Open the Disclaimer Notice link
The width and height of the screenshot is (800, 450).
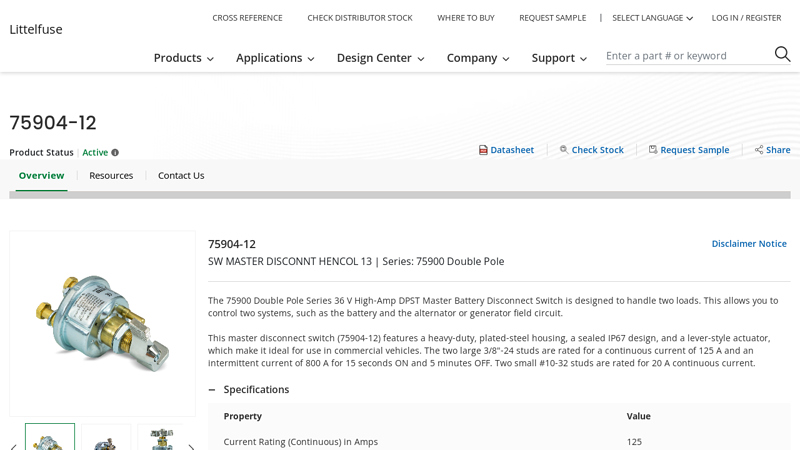(748, 244)
